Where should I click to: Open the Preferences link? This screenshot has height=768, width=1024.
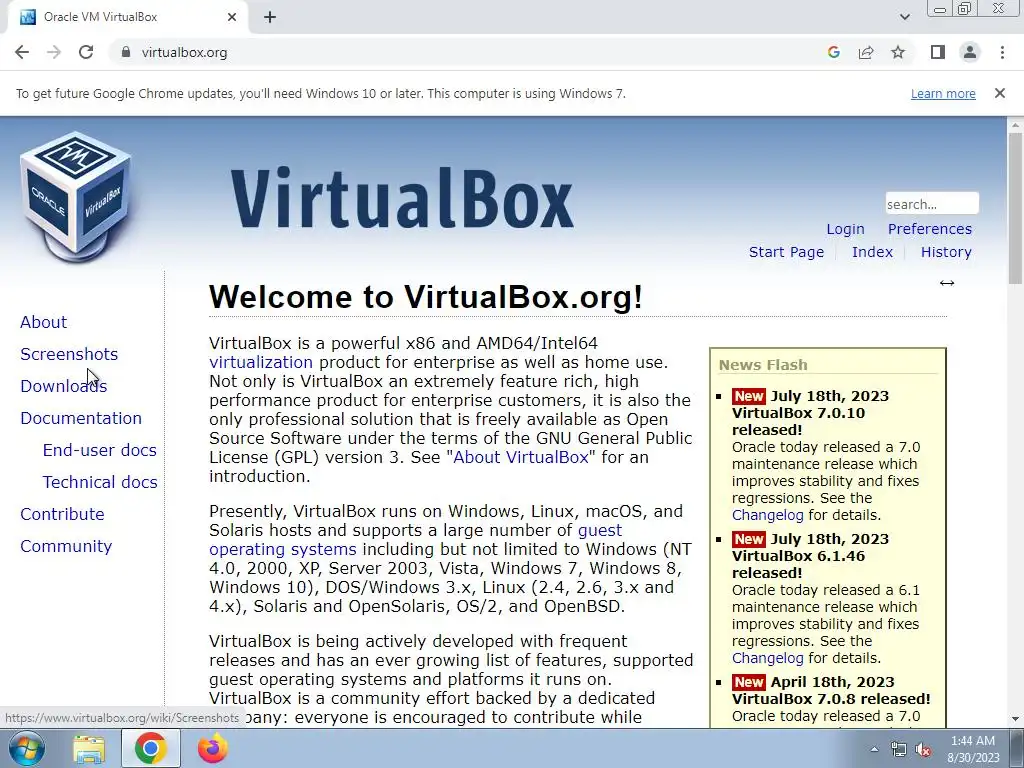click(929, 229)
